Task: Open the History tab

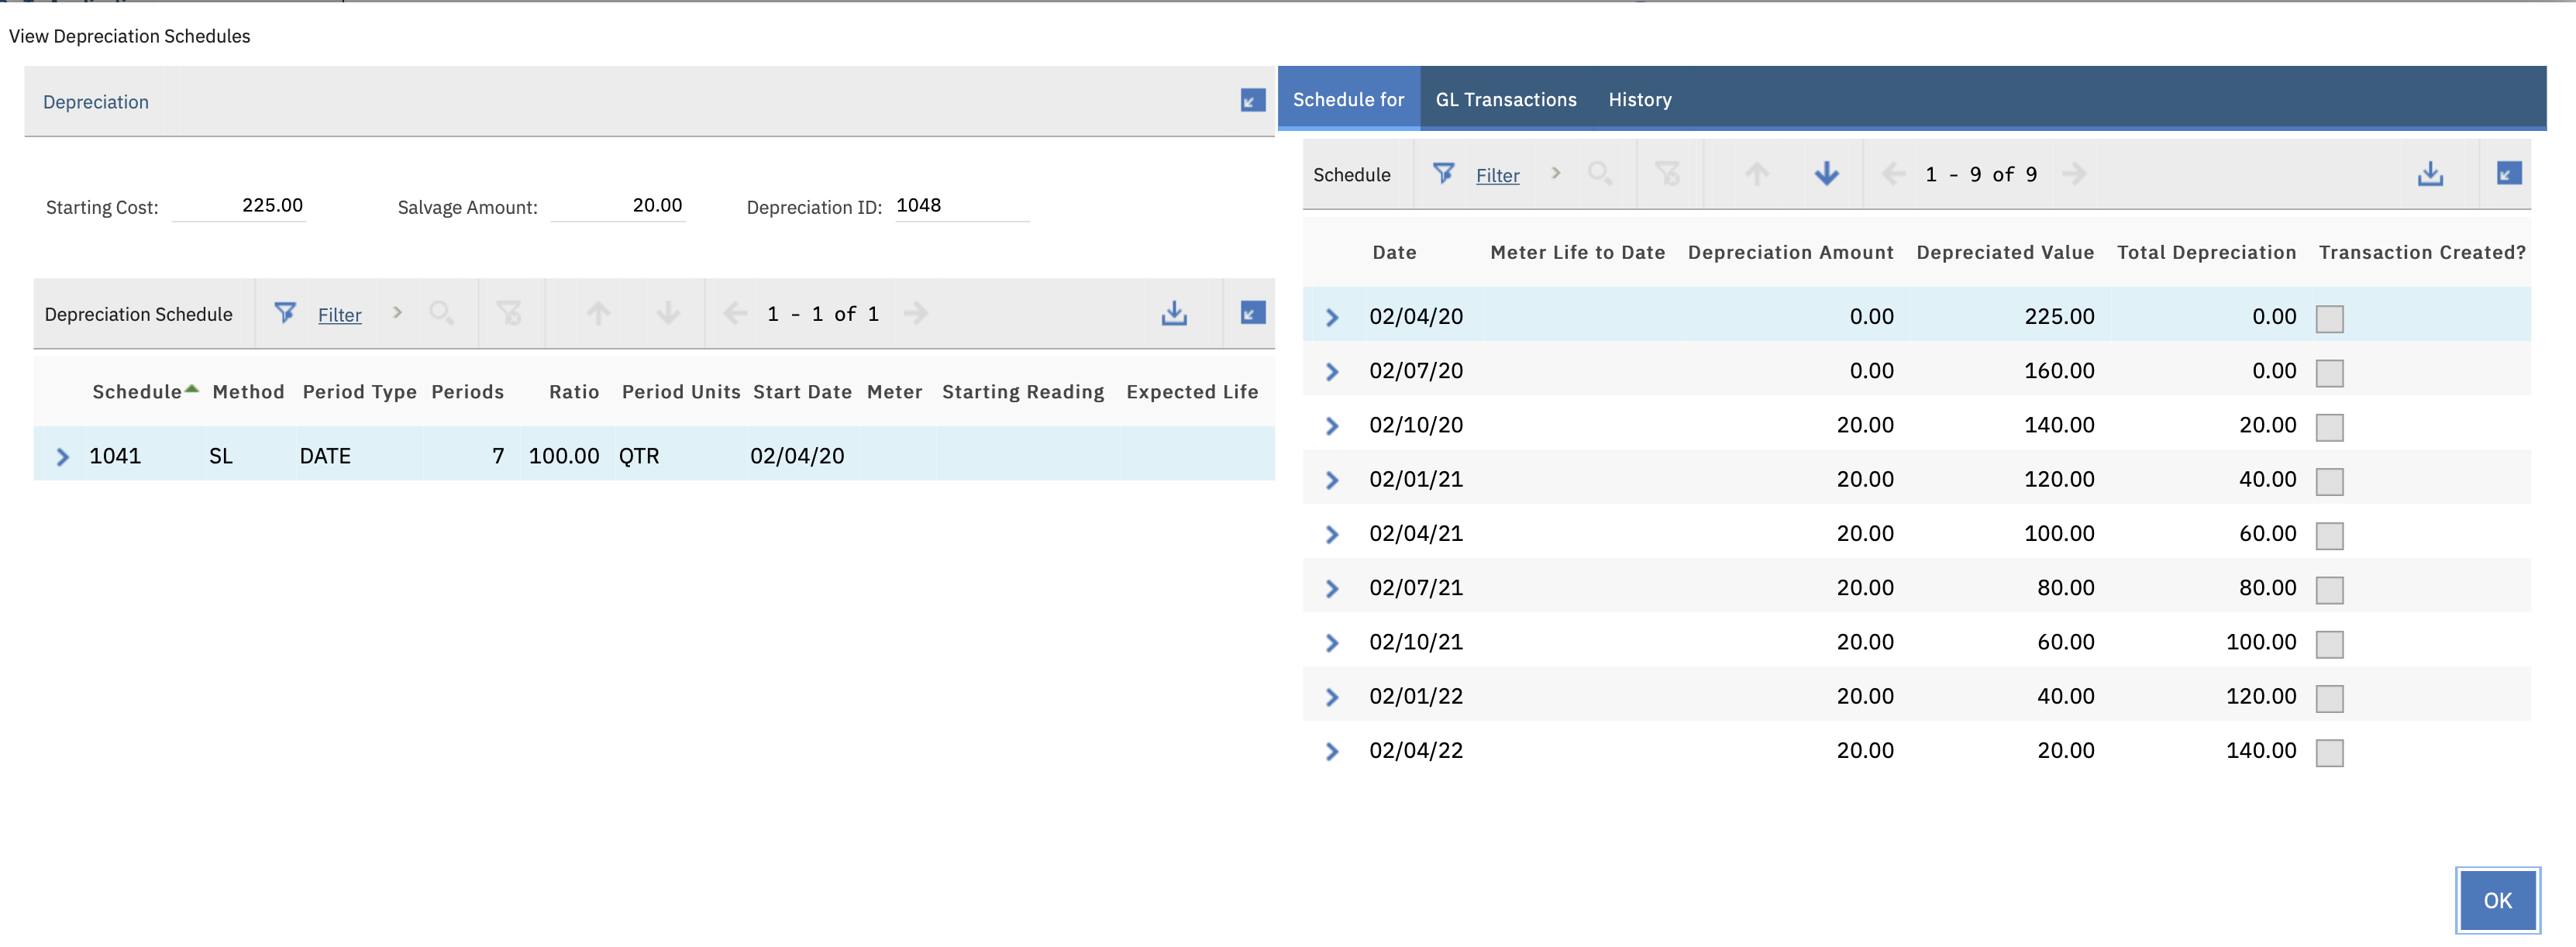Action: (1639, 100)
